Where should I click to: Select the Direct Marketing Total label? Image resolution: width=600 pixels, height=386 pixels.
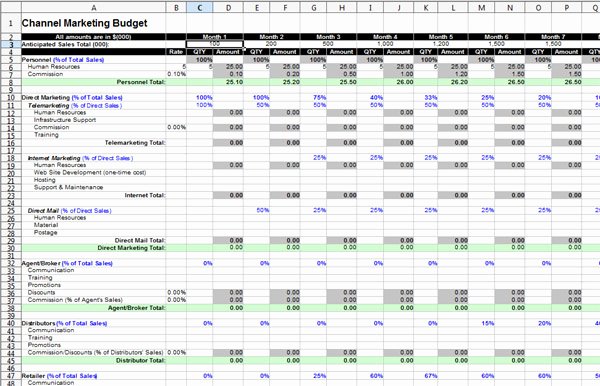click(131, 248)
